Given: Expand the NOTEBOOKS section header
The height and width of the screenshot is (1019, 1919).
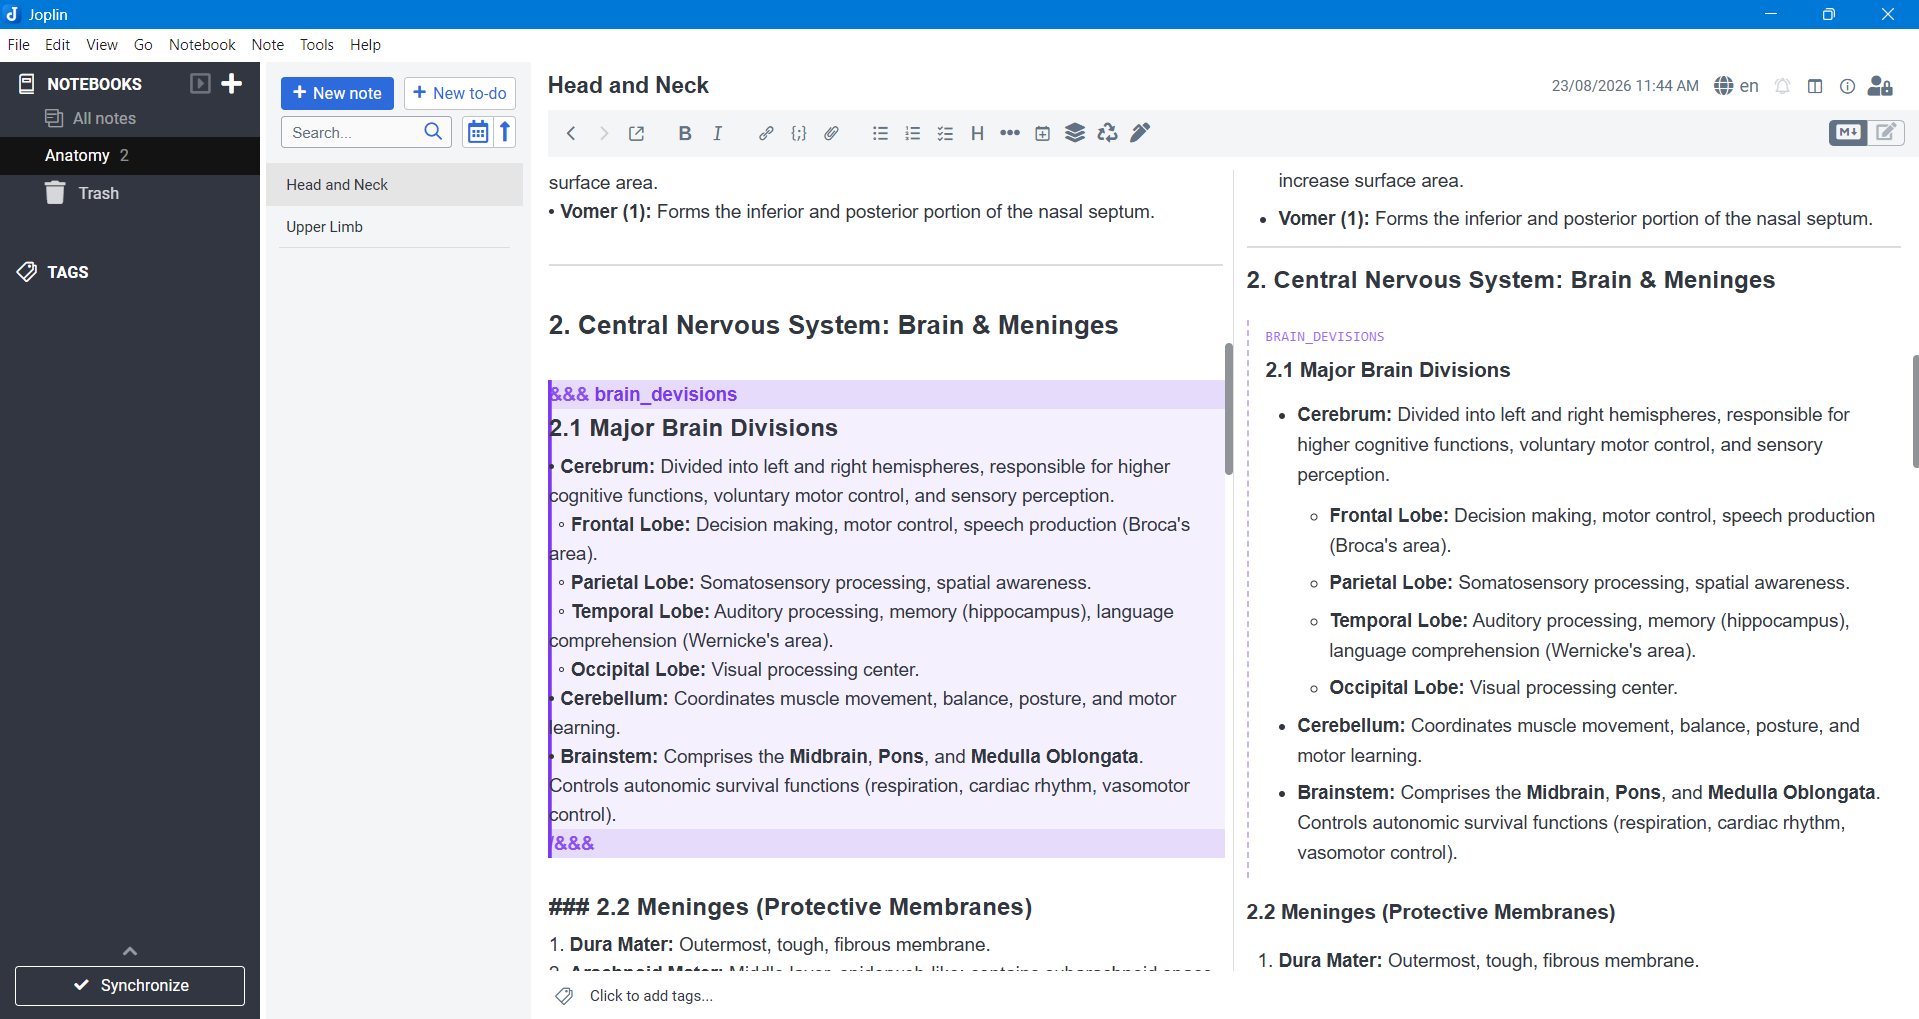Looking at the screenshot, I should tap(94, 84).
